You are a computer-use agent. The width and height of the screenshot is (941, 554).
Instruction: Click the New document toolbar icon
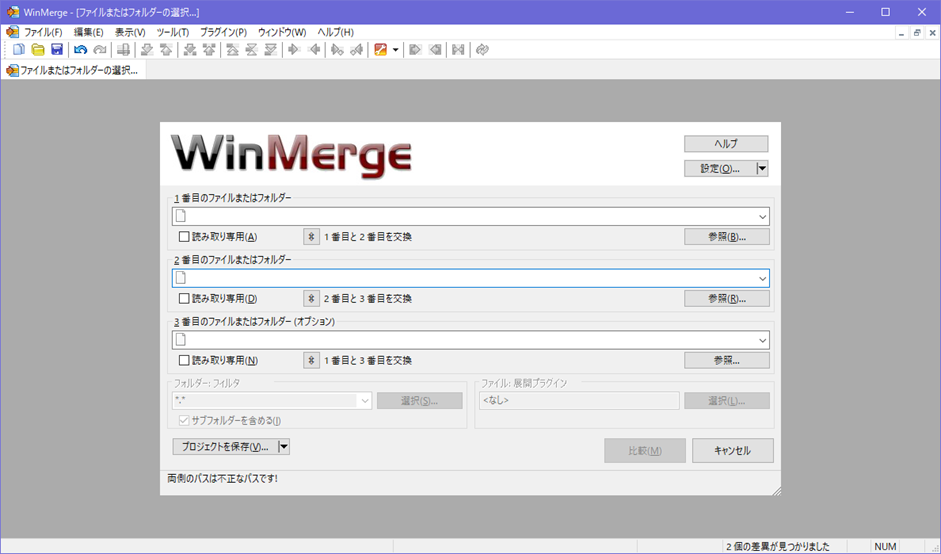19,50
